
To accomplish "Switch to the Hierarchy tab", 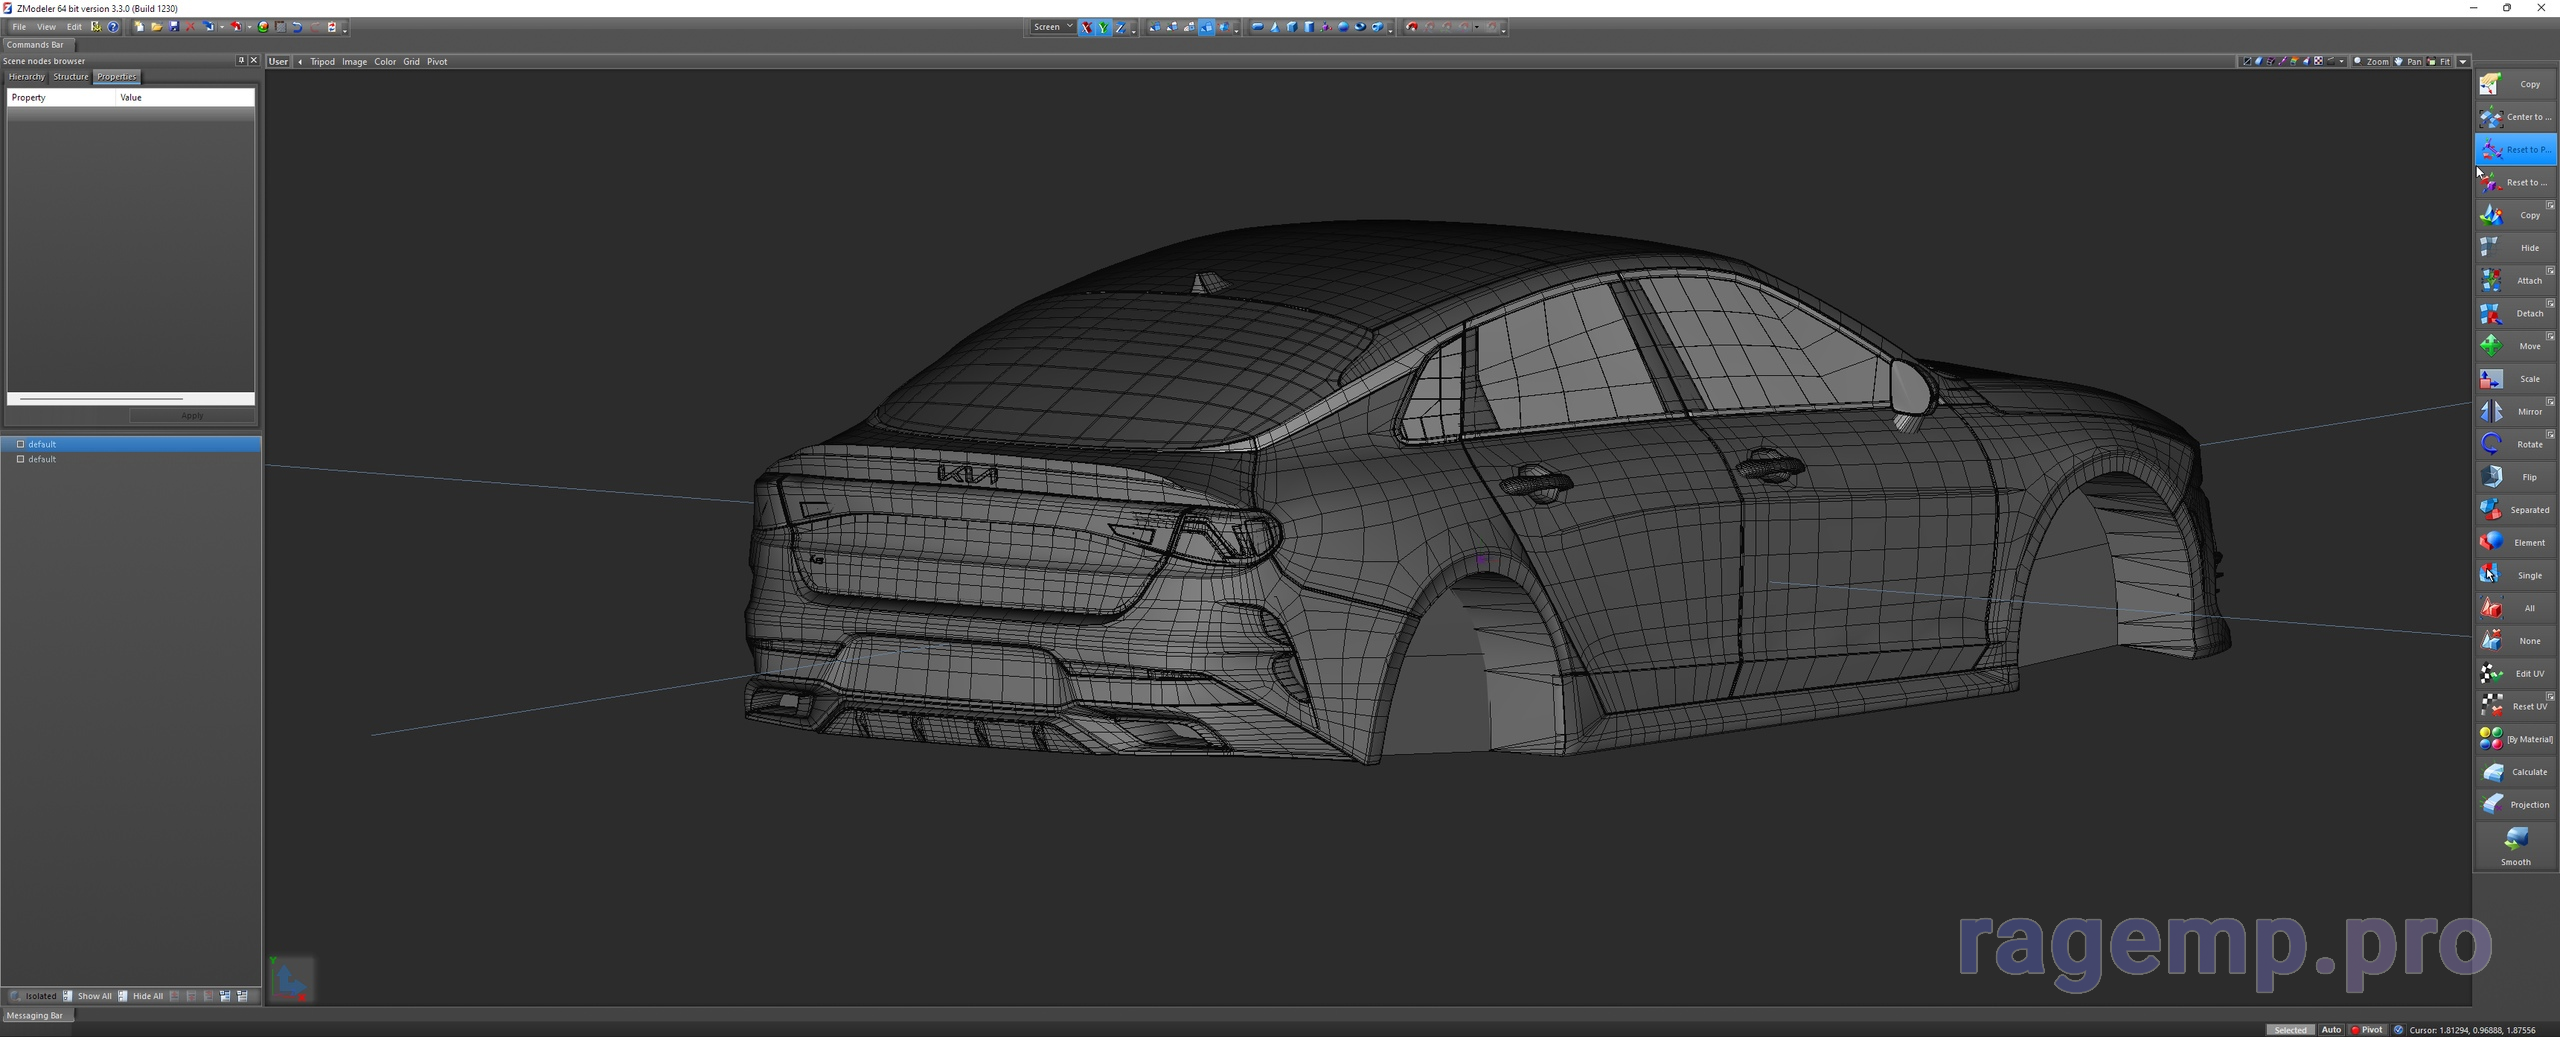I will (x=26, y=77).
